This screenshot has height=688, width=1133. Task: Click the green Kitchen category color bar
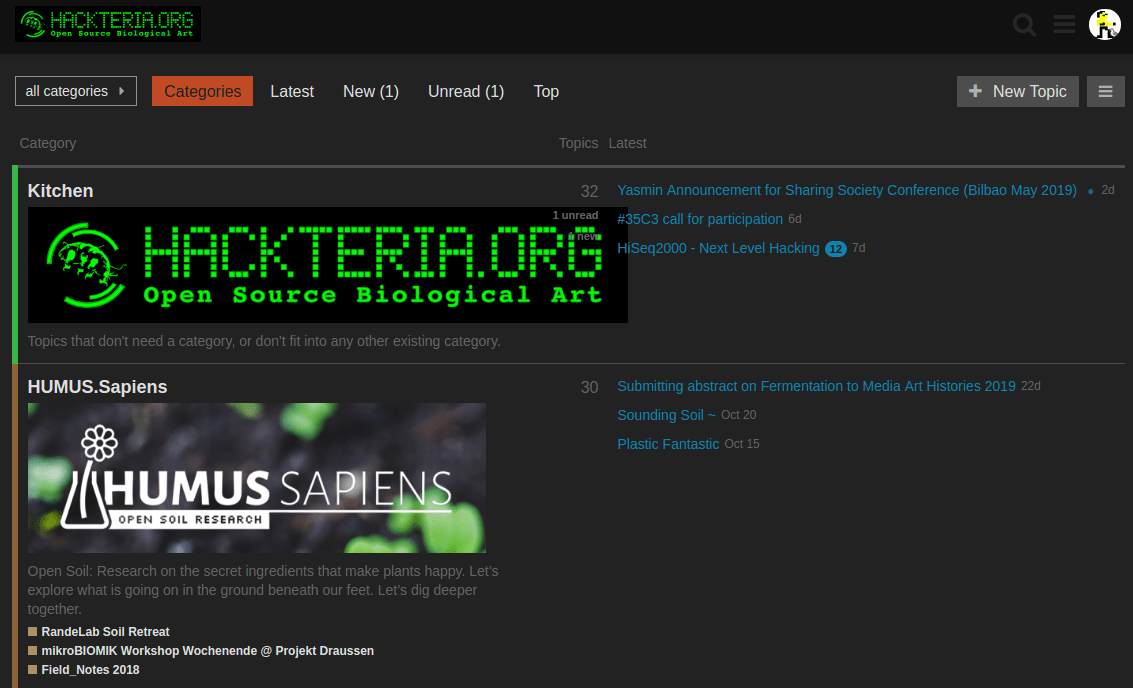click(14, 263)
